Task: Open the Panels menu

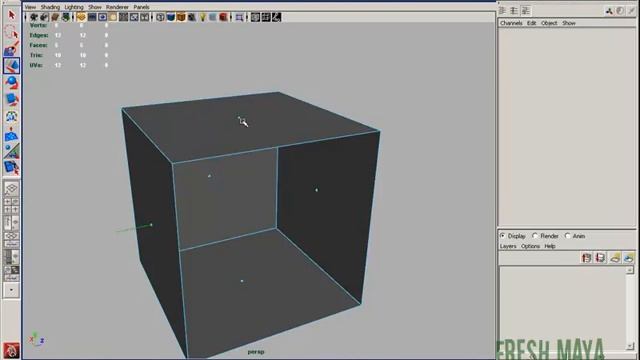Action: [x=141, y=7]
